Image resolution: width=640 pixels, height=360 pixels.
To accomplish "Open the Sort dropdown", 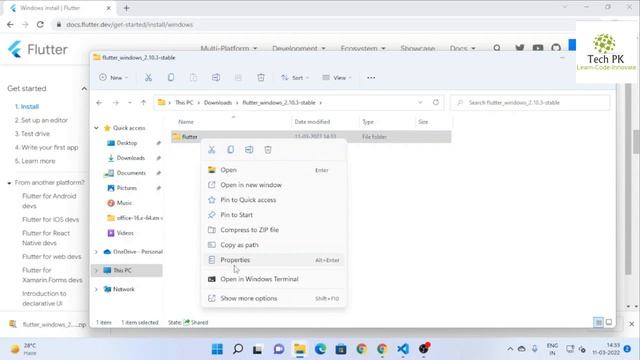I will click(x=295, y=78).
